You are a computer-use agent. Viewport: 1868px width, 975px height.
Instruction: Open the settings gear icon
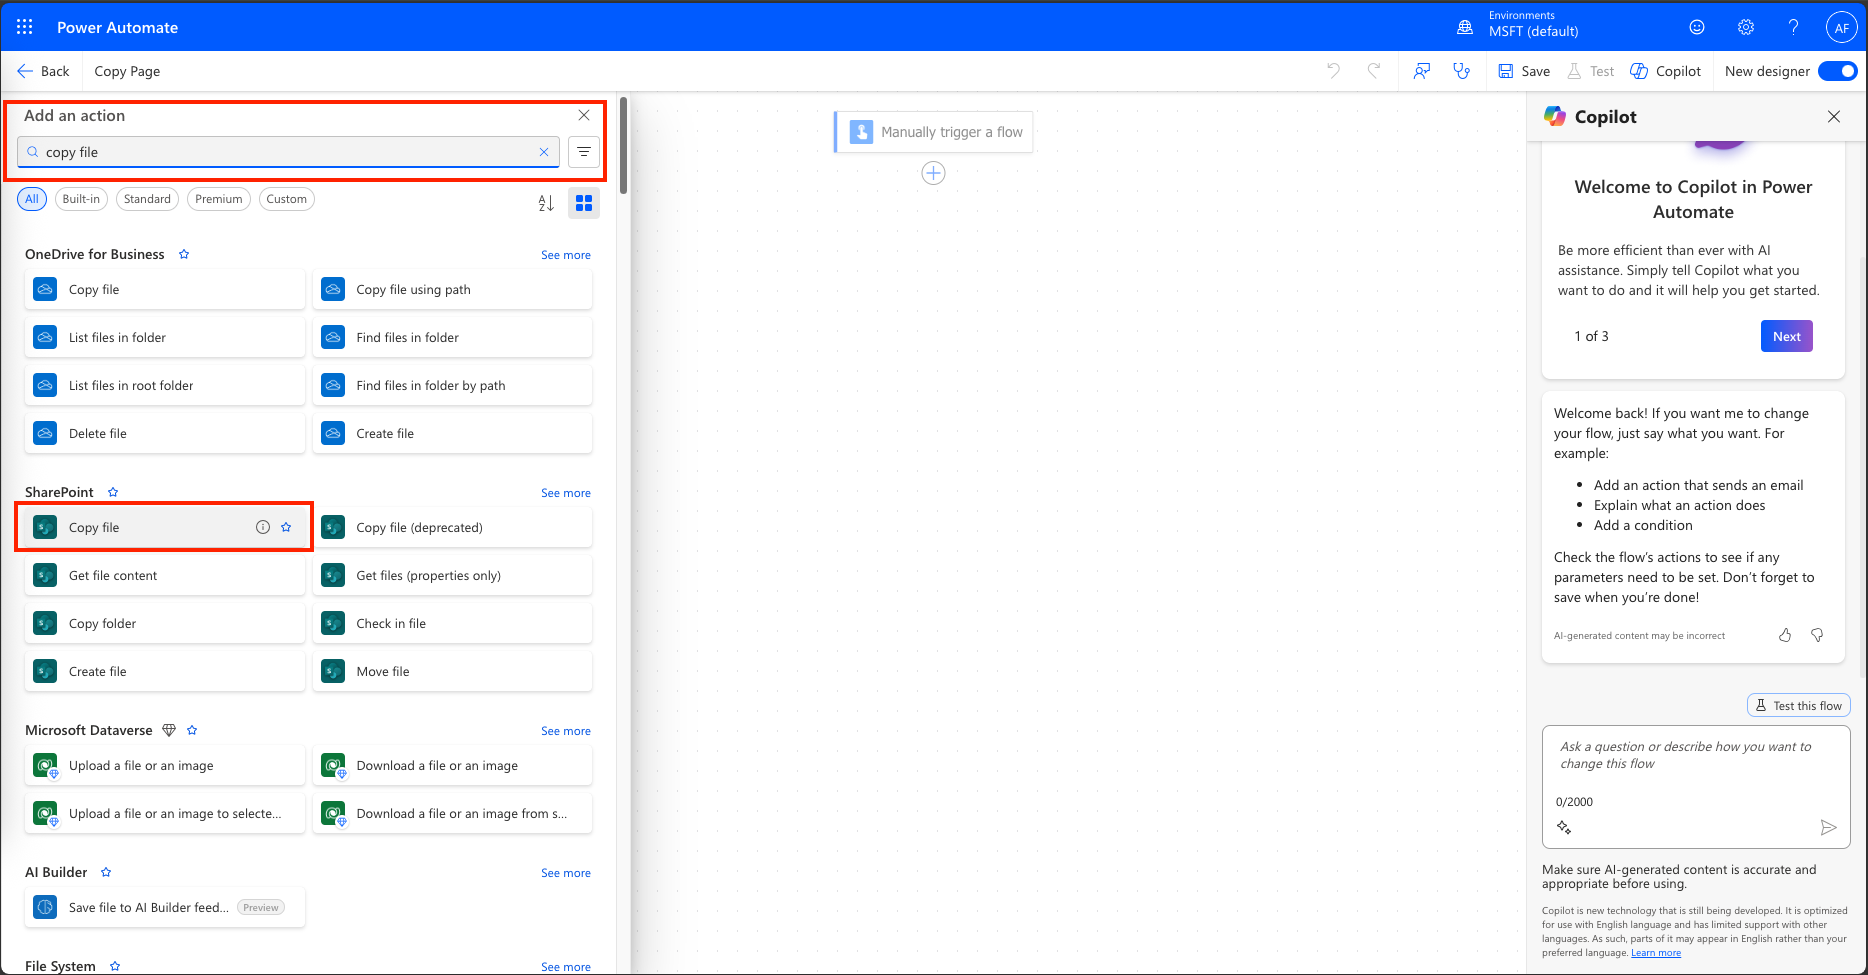(1745, 27)
